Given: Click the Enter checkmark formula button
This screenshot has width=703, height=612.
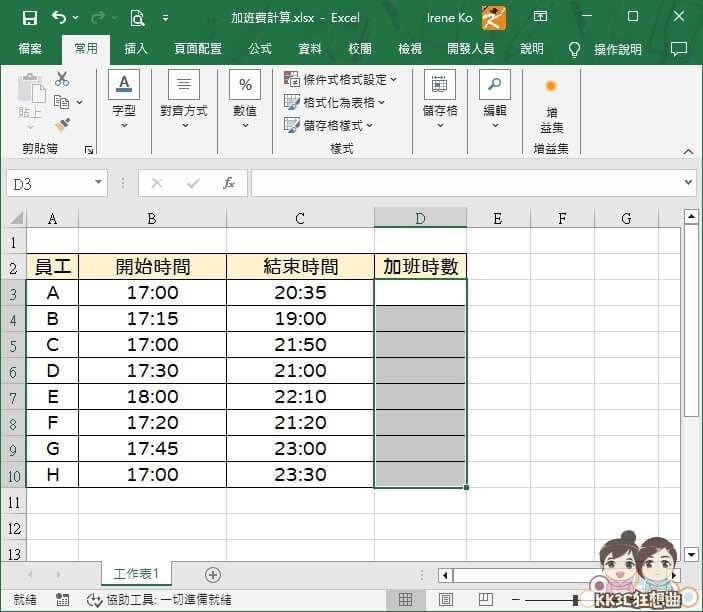Looking at the screenshot, I should click(193, 183).
